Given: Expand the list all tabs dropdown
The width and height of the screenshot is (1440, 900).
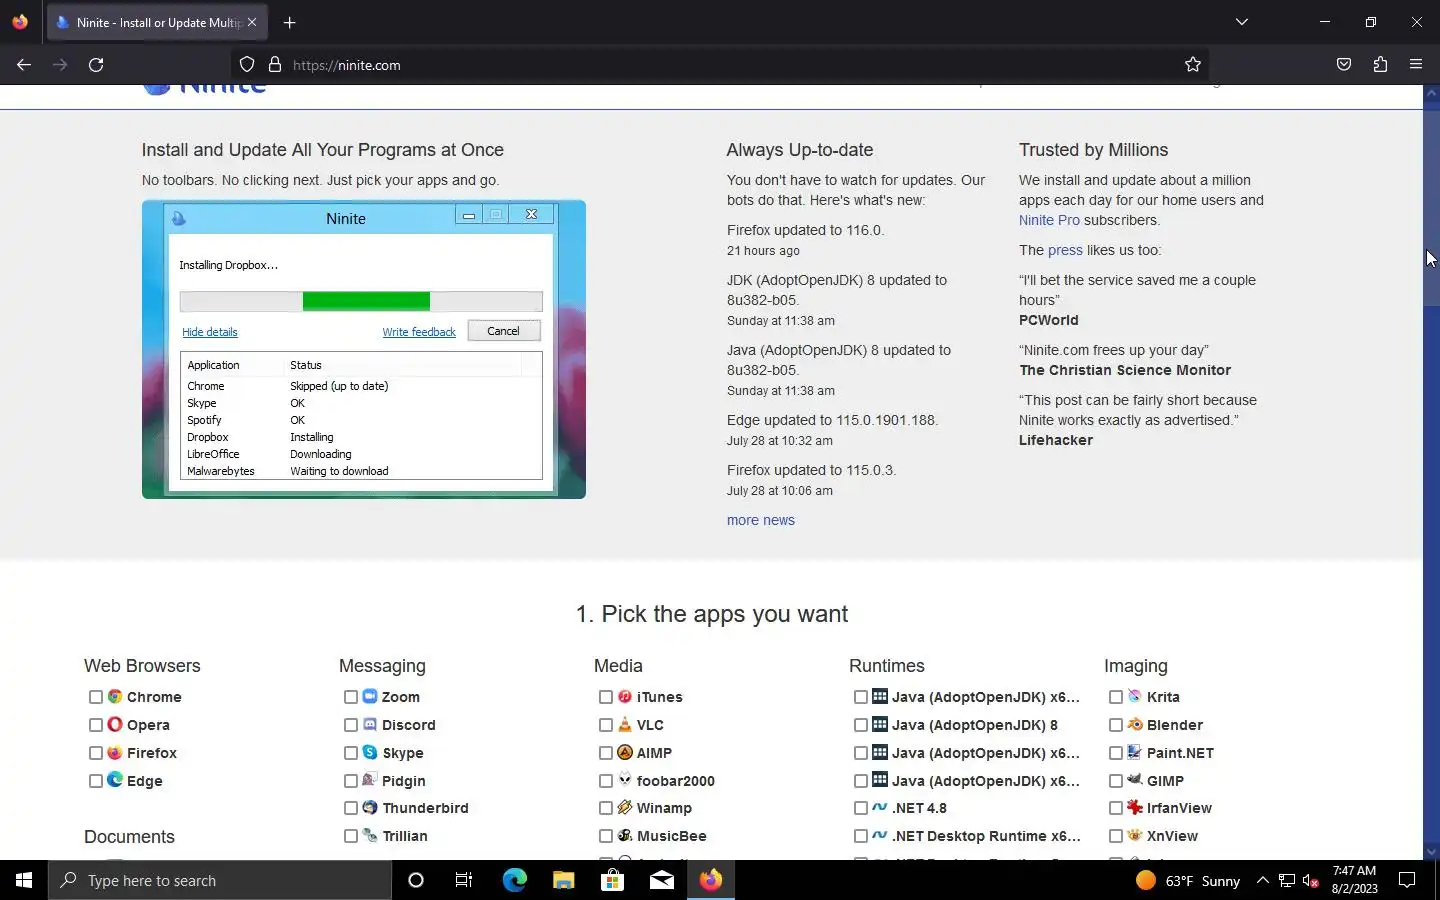Looking at the screenshot, I should 1242,22.
